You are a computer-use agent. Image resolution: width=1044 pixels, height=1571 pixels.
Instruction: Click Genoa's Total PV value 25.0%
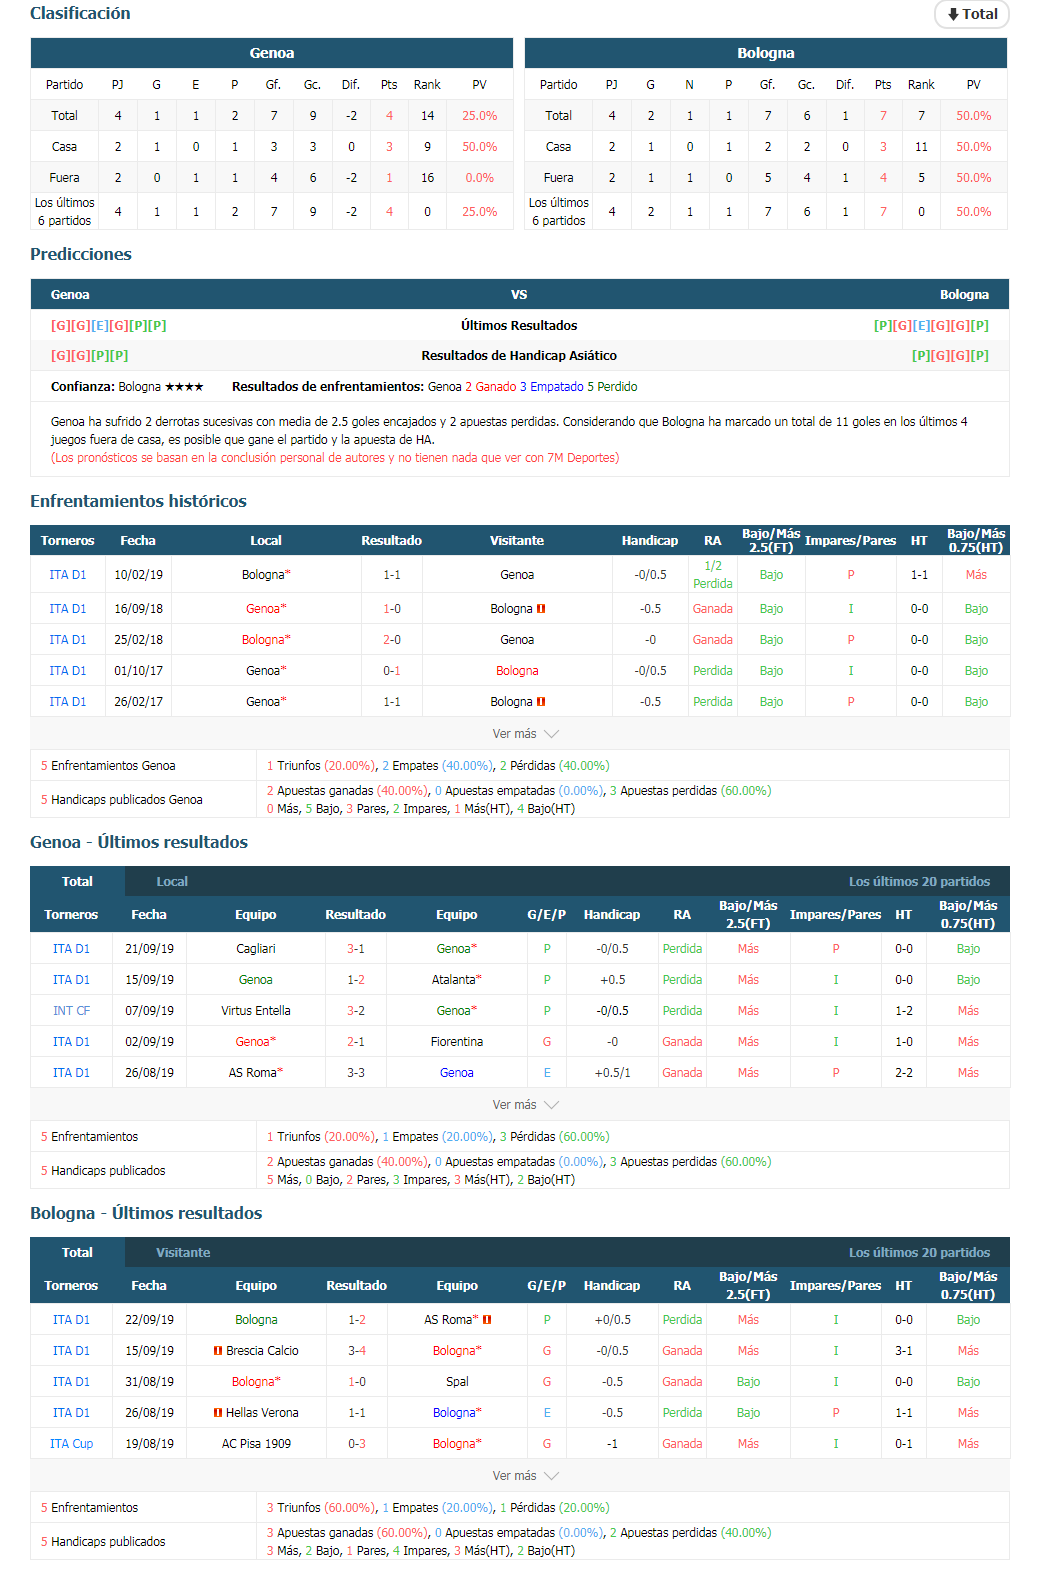480,115
